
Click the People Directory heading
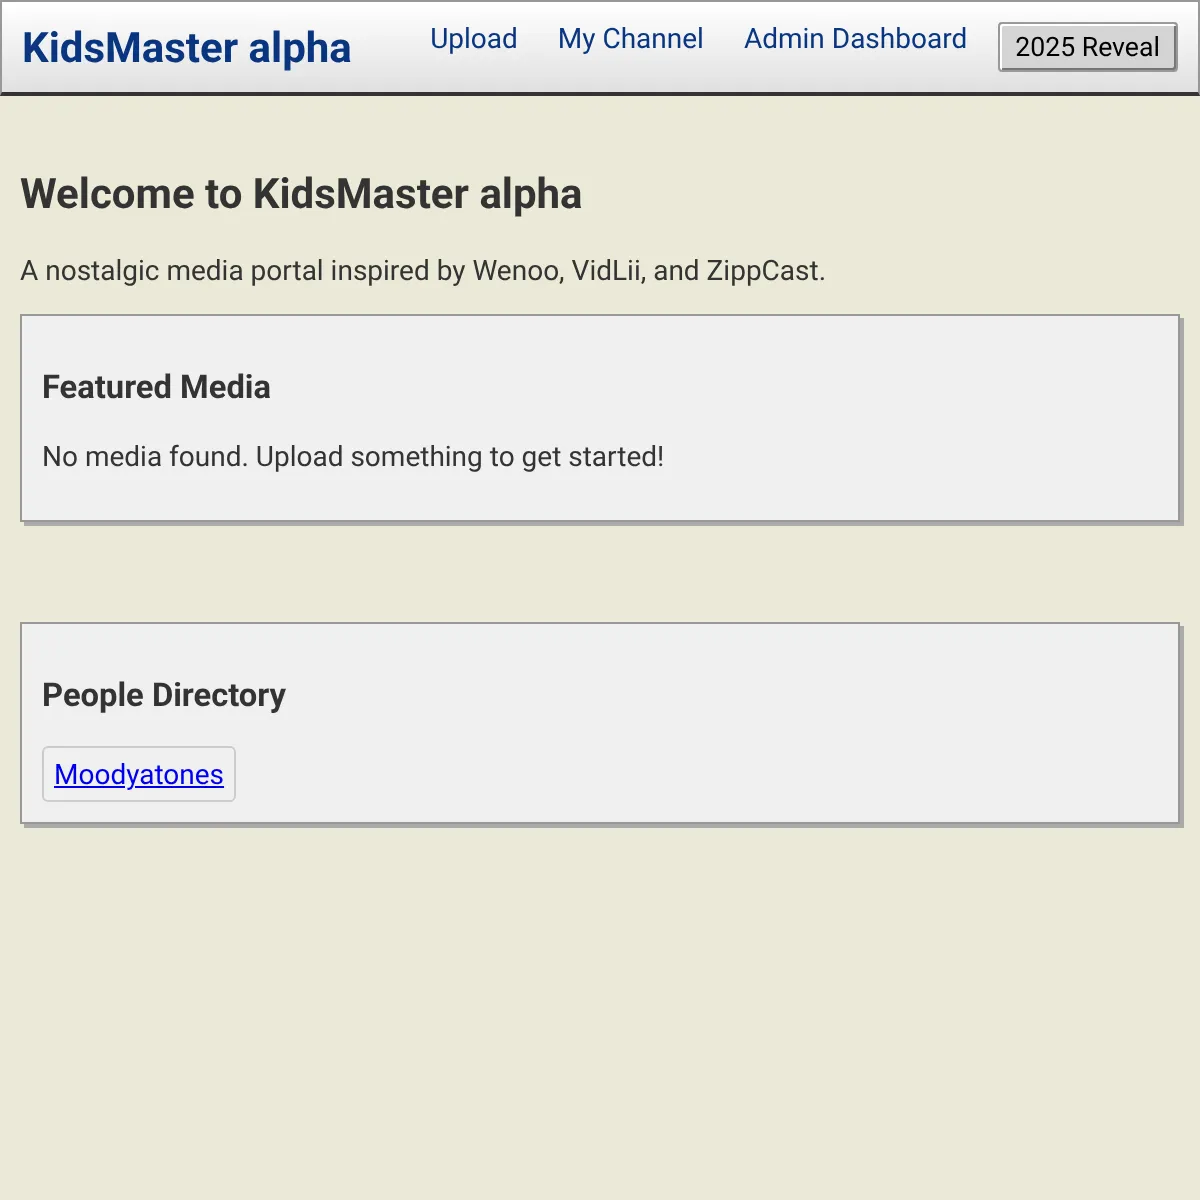point(164,695)
